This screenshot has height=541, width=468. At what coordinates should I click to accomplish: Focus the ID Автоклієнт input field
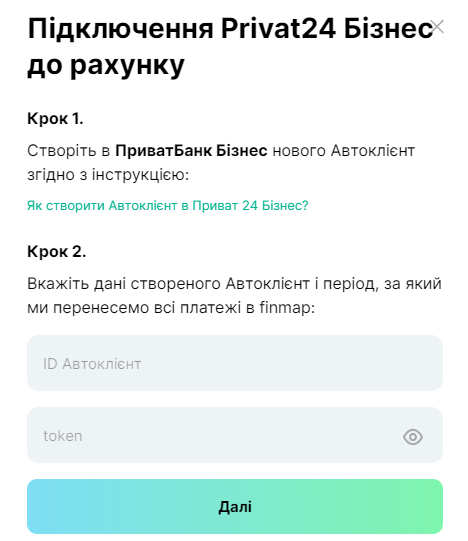pos(235,363)
